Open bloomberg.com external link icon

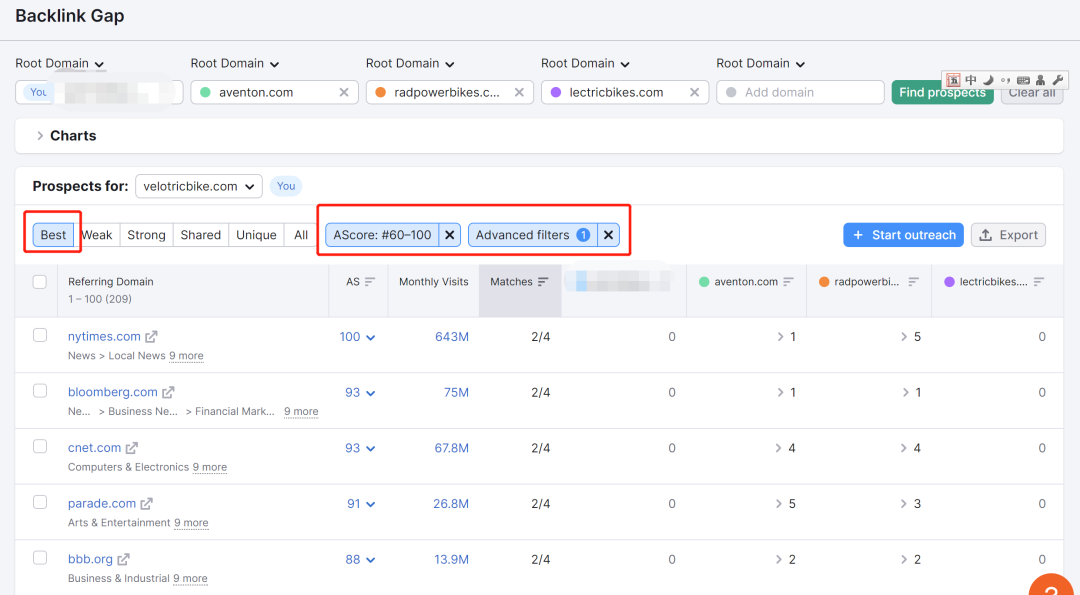168,393
